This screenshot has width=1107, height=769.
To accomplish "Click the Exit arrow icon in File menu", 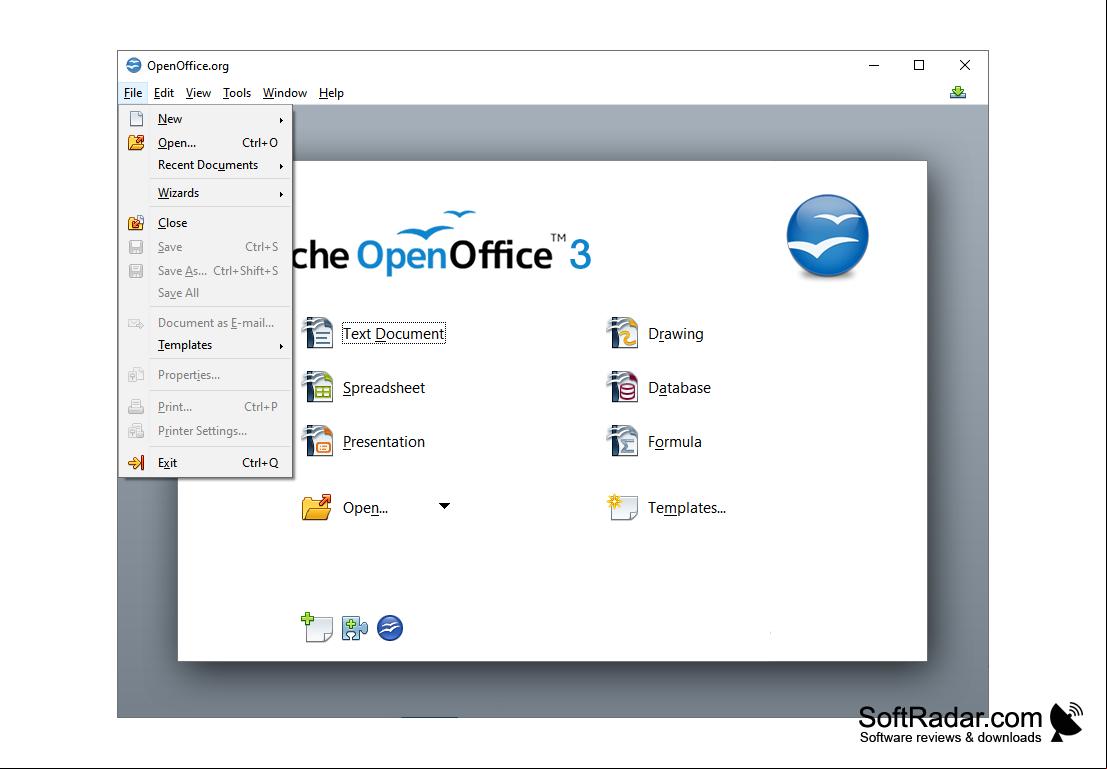I will click(136, 463).
